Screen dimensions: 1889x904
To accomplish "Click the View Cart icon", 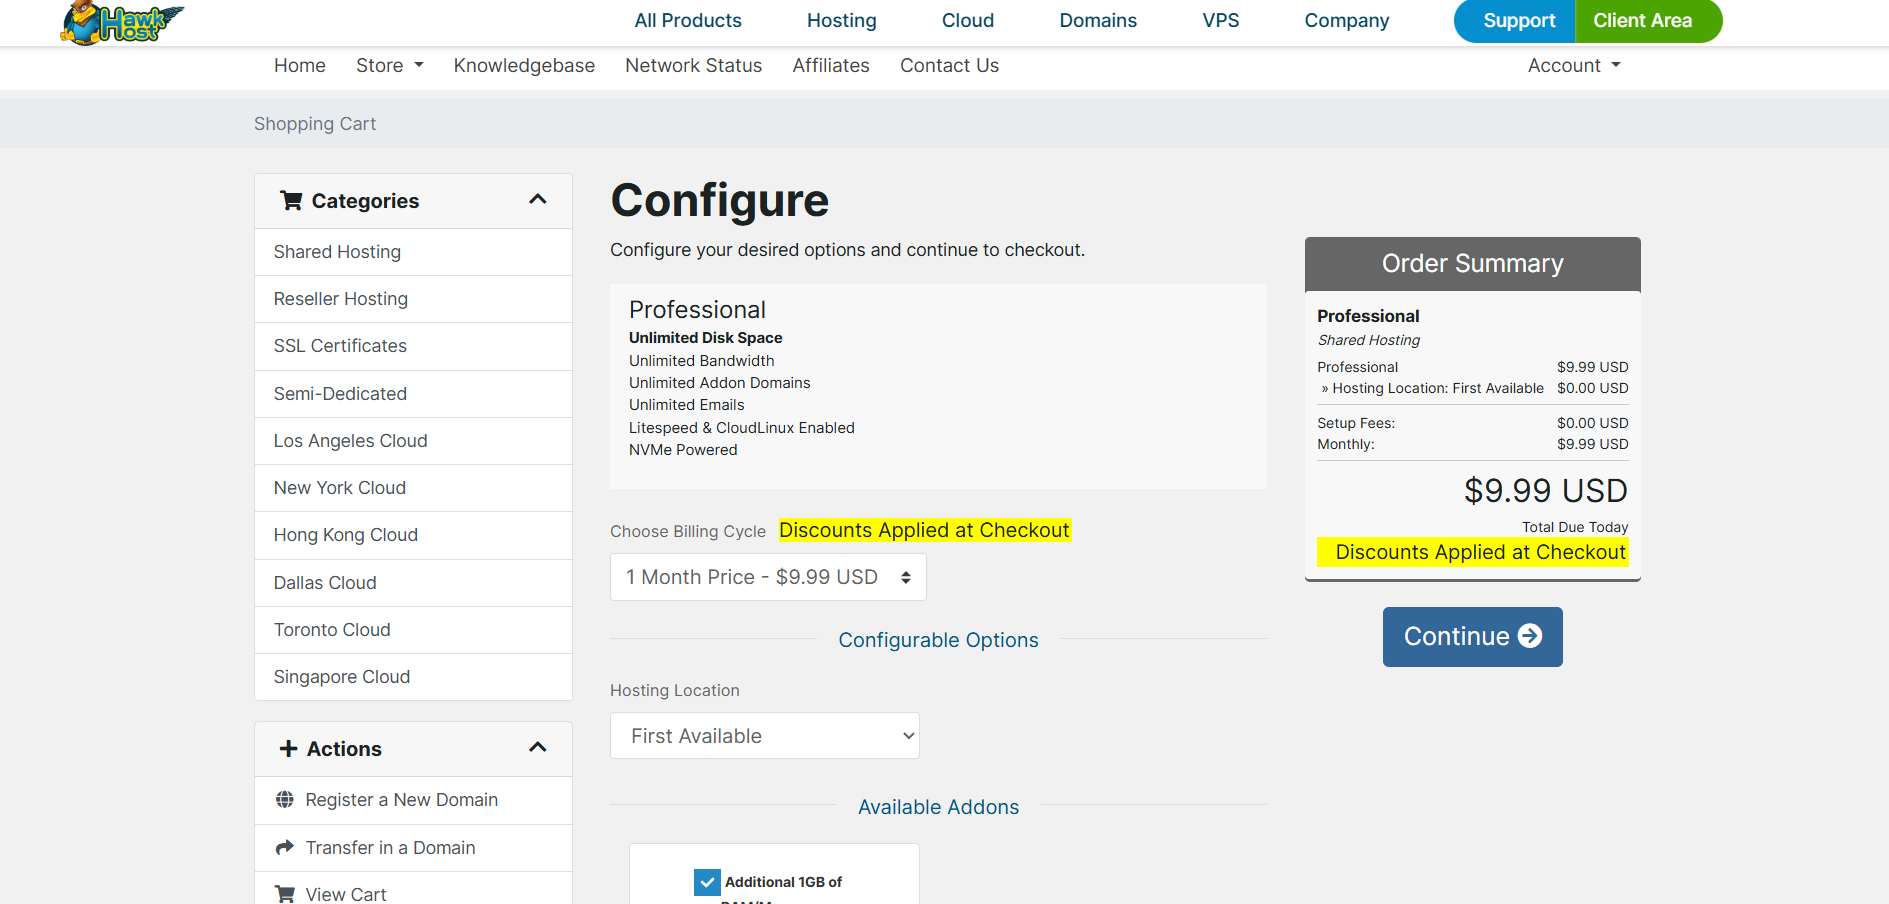I will [x=285, y=894].
